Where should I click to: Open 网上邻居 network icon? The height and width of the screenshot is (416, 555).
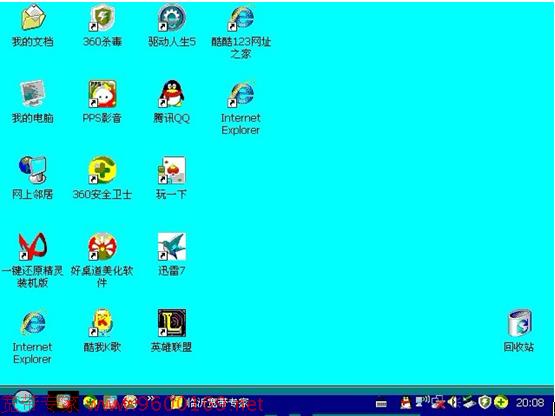point(33,170)
